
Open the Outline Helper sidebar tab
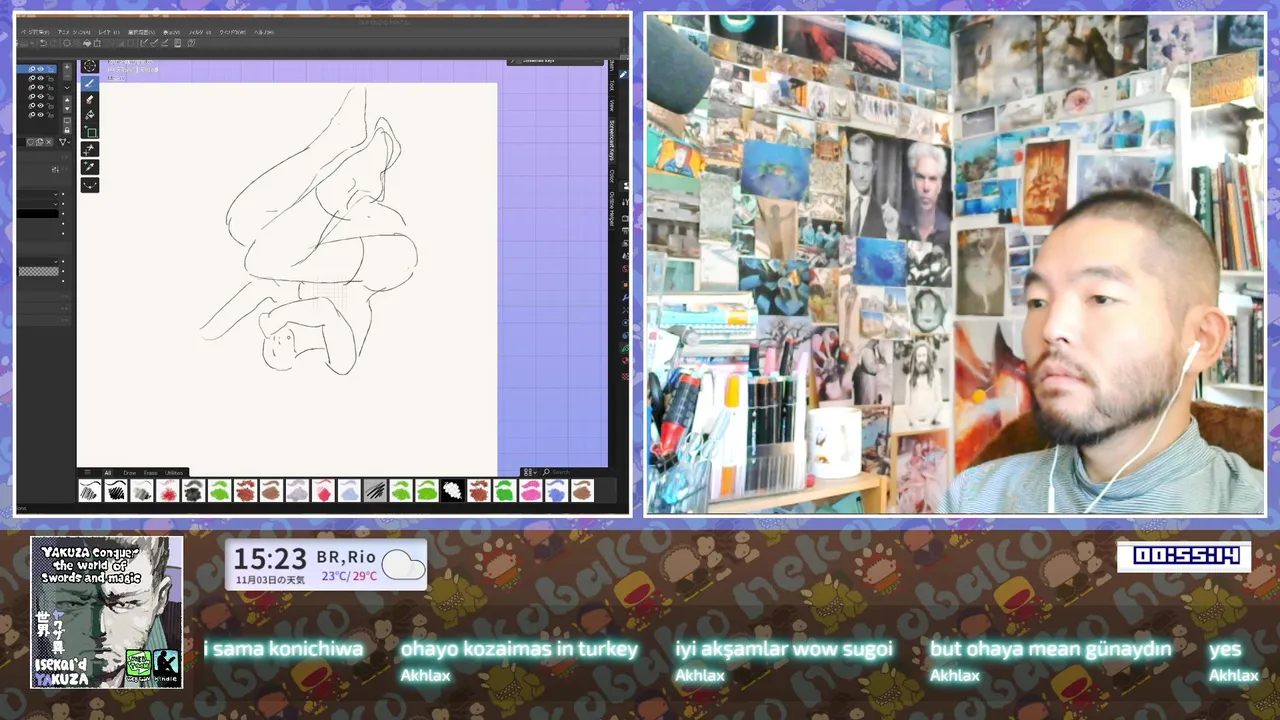click(x=612, y=209)
